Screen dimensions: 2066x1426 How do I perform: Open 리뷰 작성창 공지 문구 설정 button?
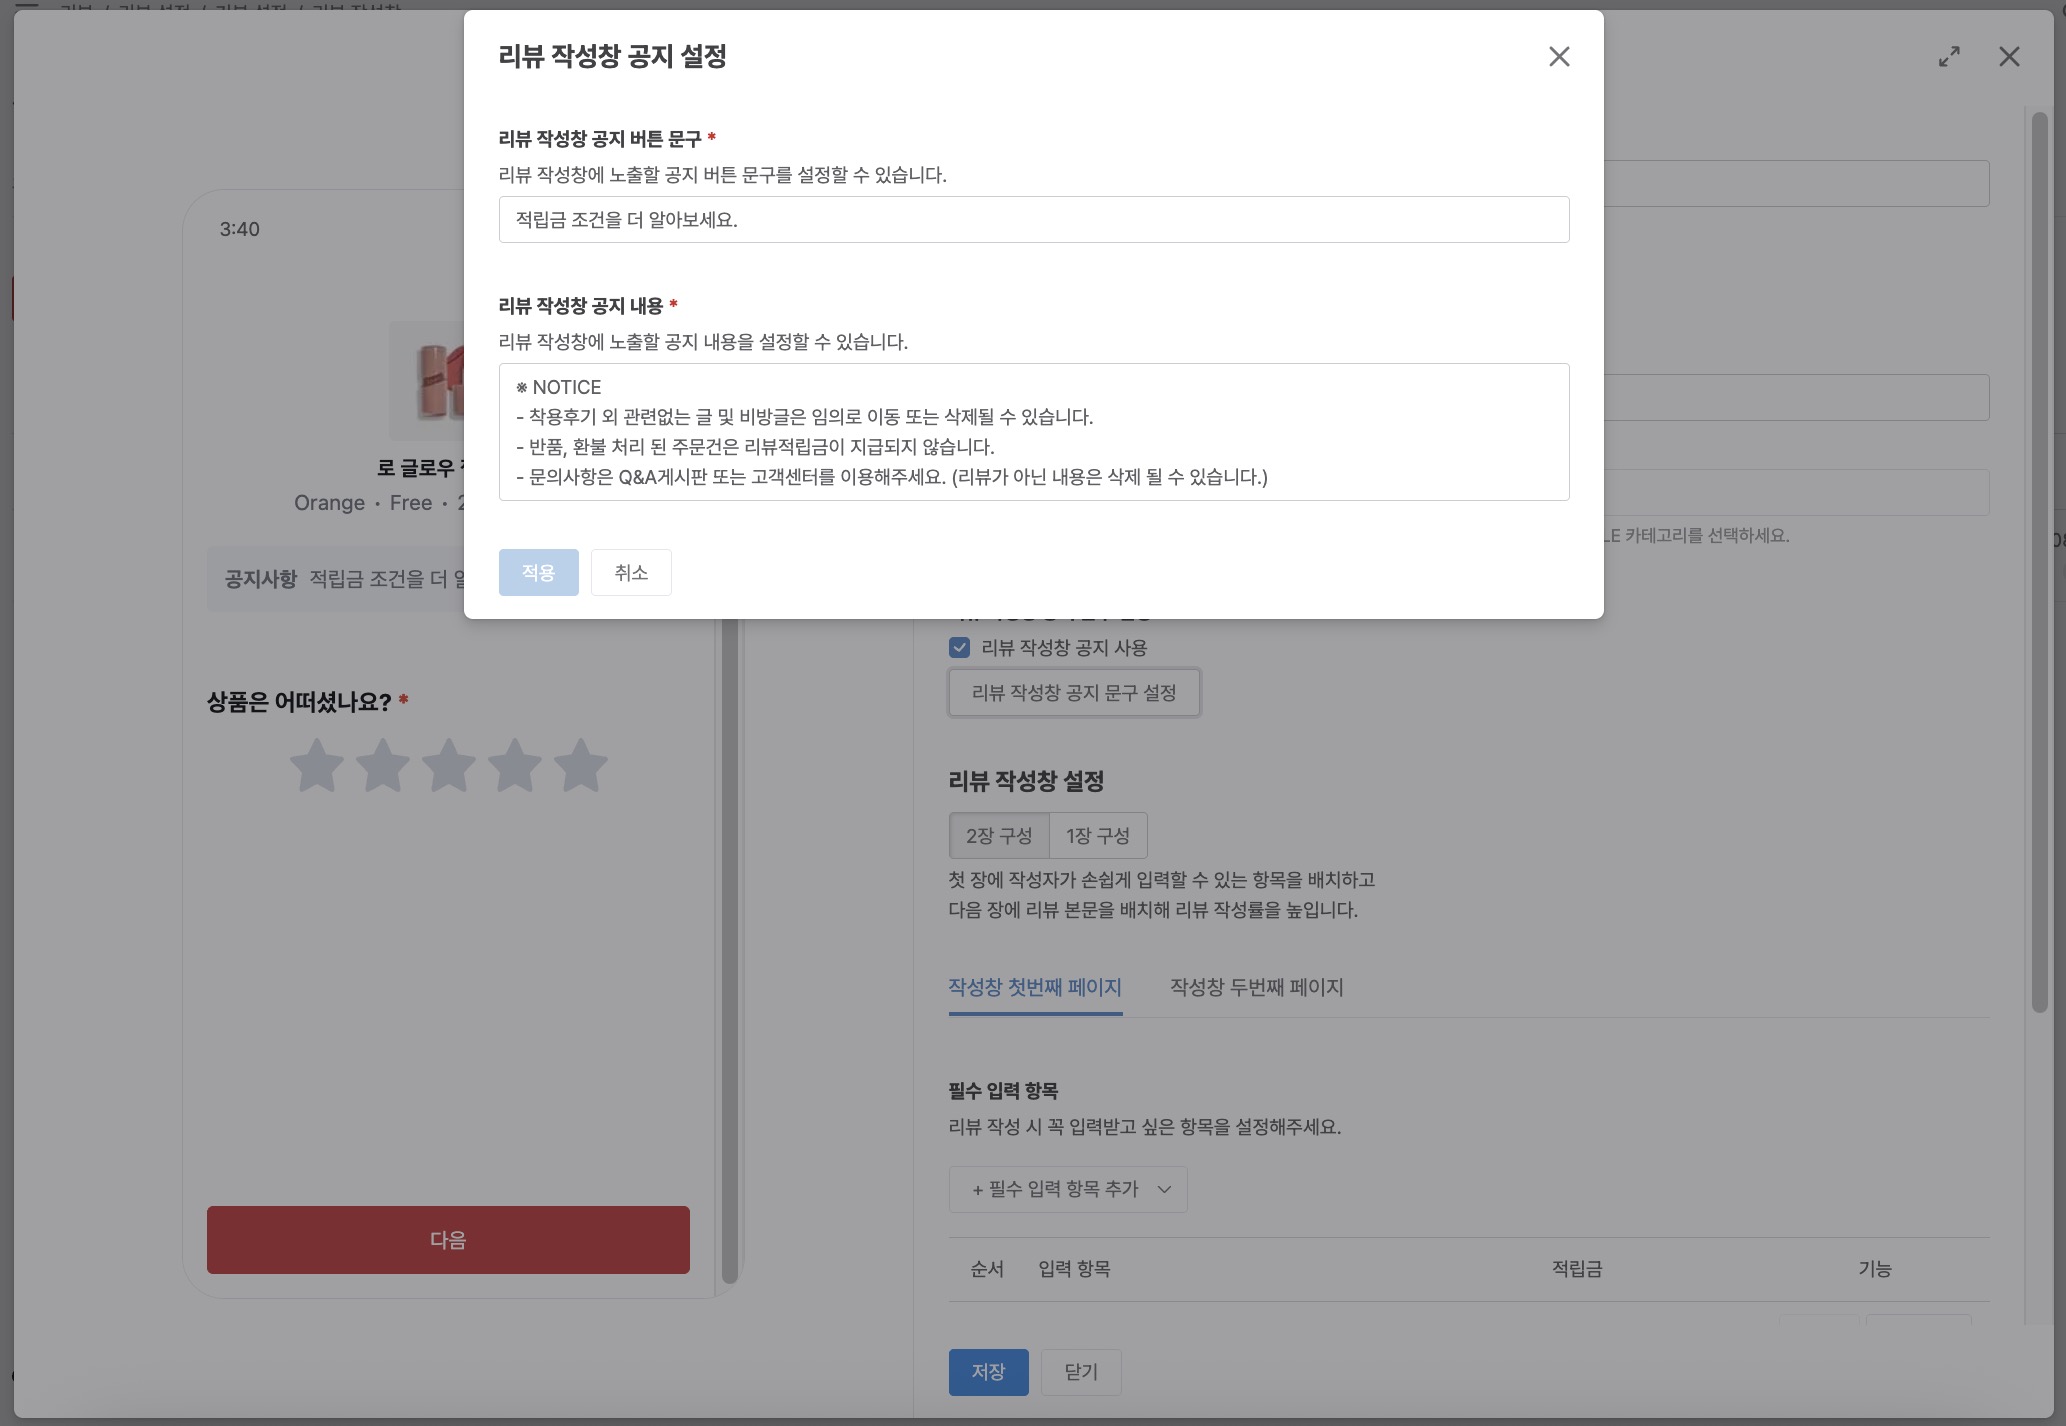tap(1074, 693)
